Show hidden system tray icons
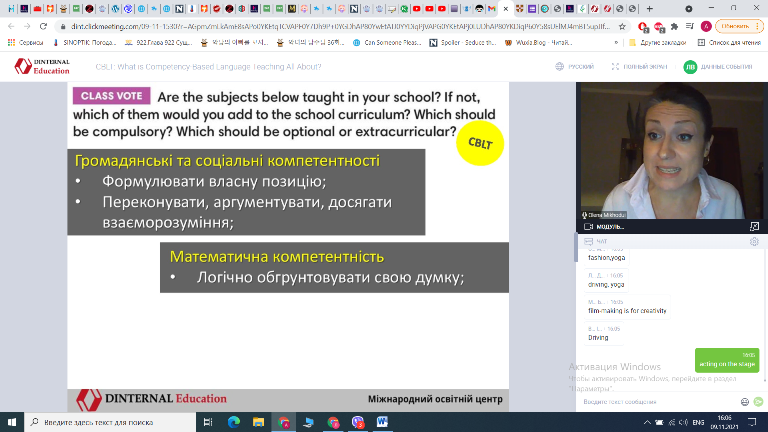This screenshot has width=768, height=432. [x=647, y=422]
